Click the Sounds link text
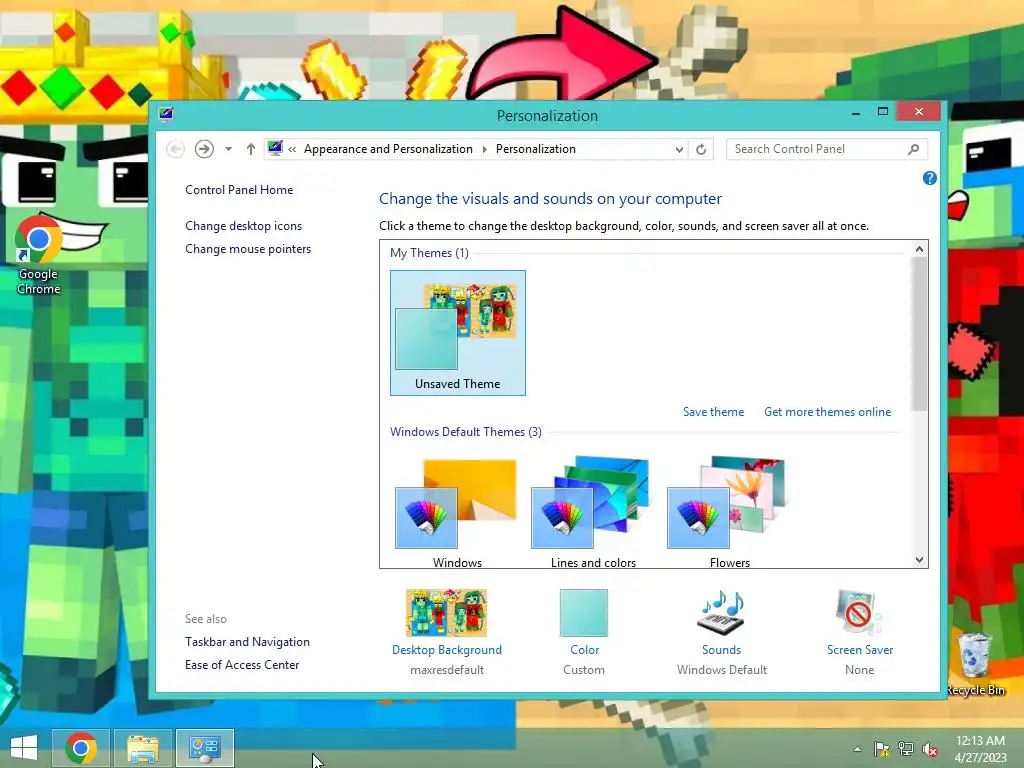The width and height of the screenshot is (1024, 768). click(722, 650)
